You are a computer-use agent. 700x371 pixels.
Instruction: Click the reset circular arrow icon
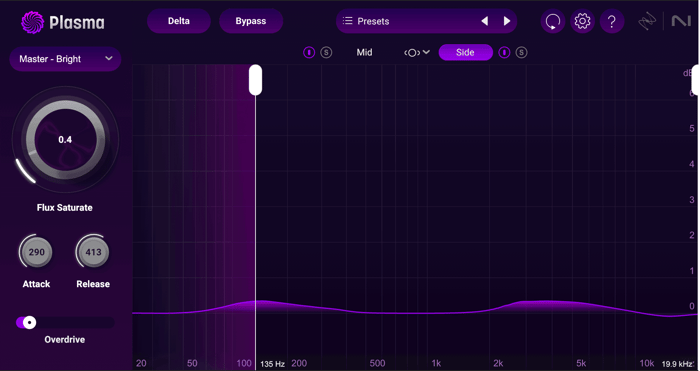tap(553, 21)
